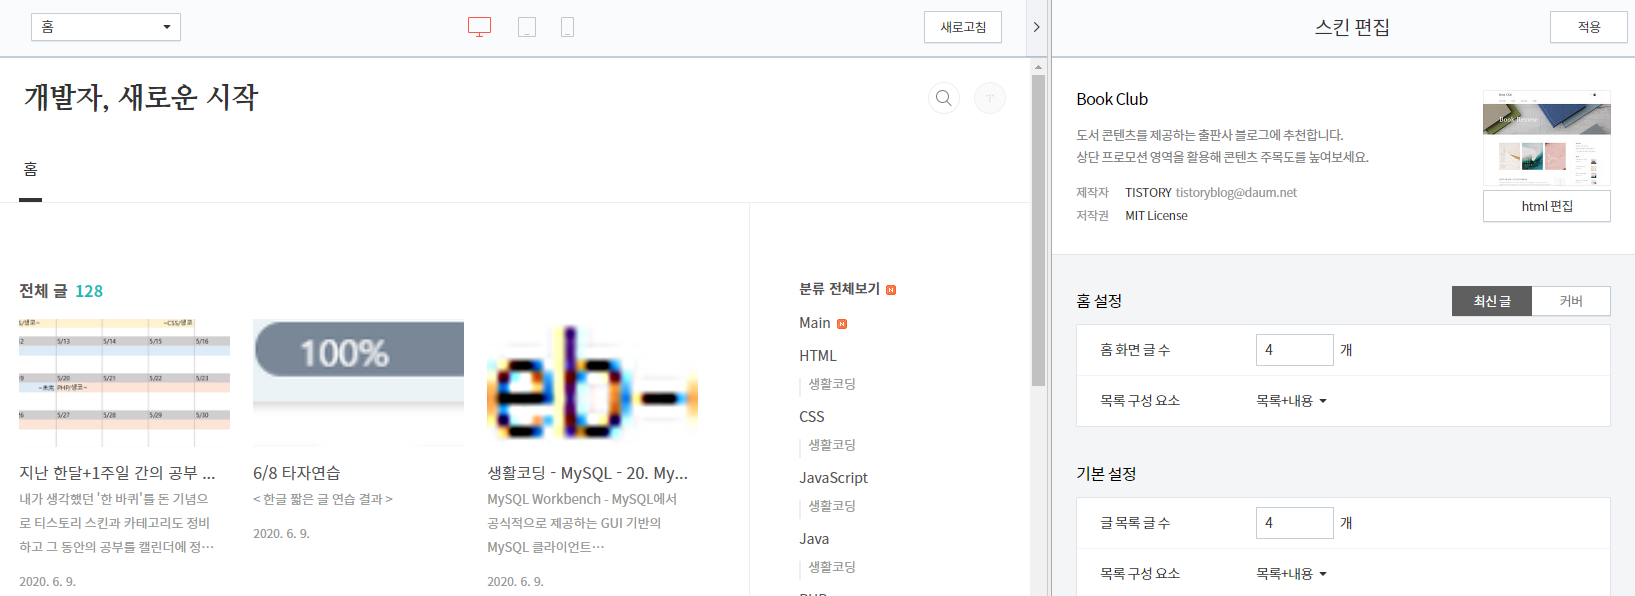Open the blog search magnifier icon
This screenshot has width=1635, height=596.
point(943,98)
